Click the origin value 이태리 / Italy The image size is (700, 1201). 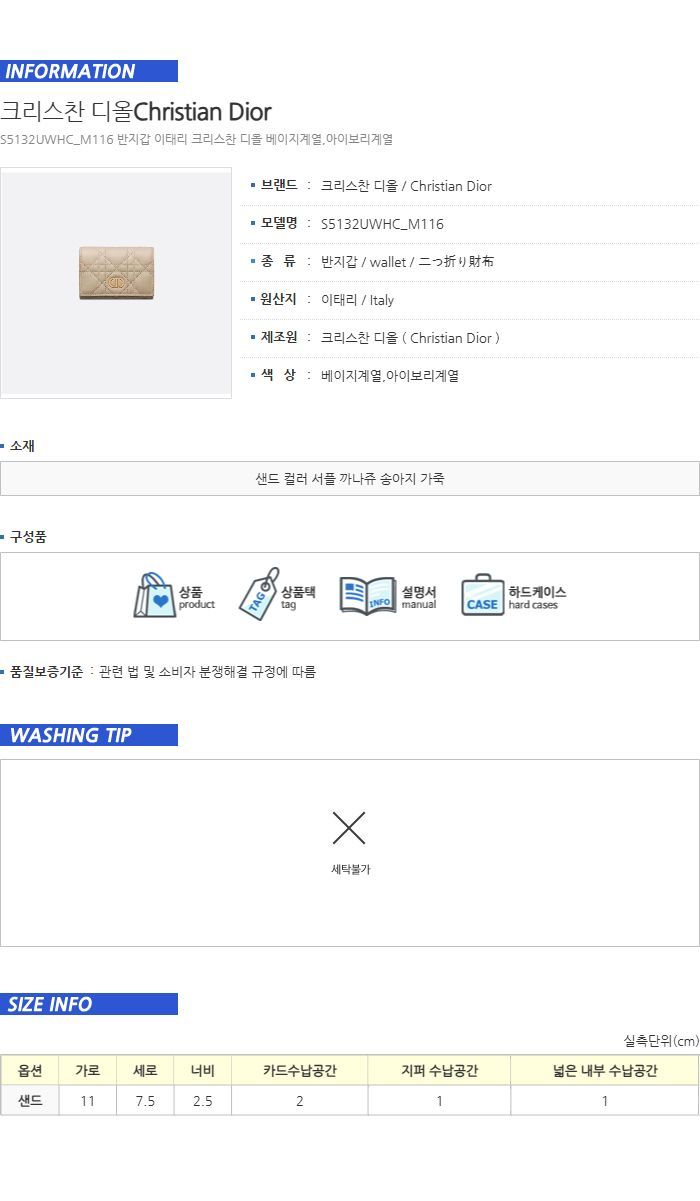pyautogui.click(x=357, y=300)
